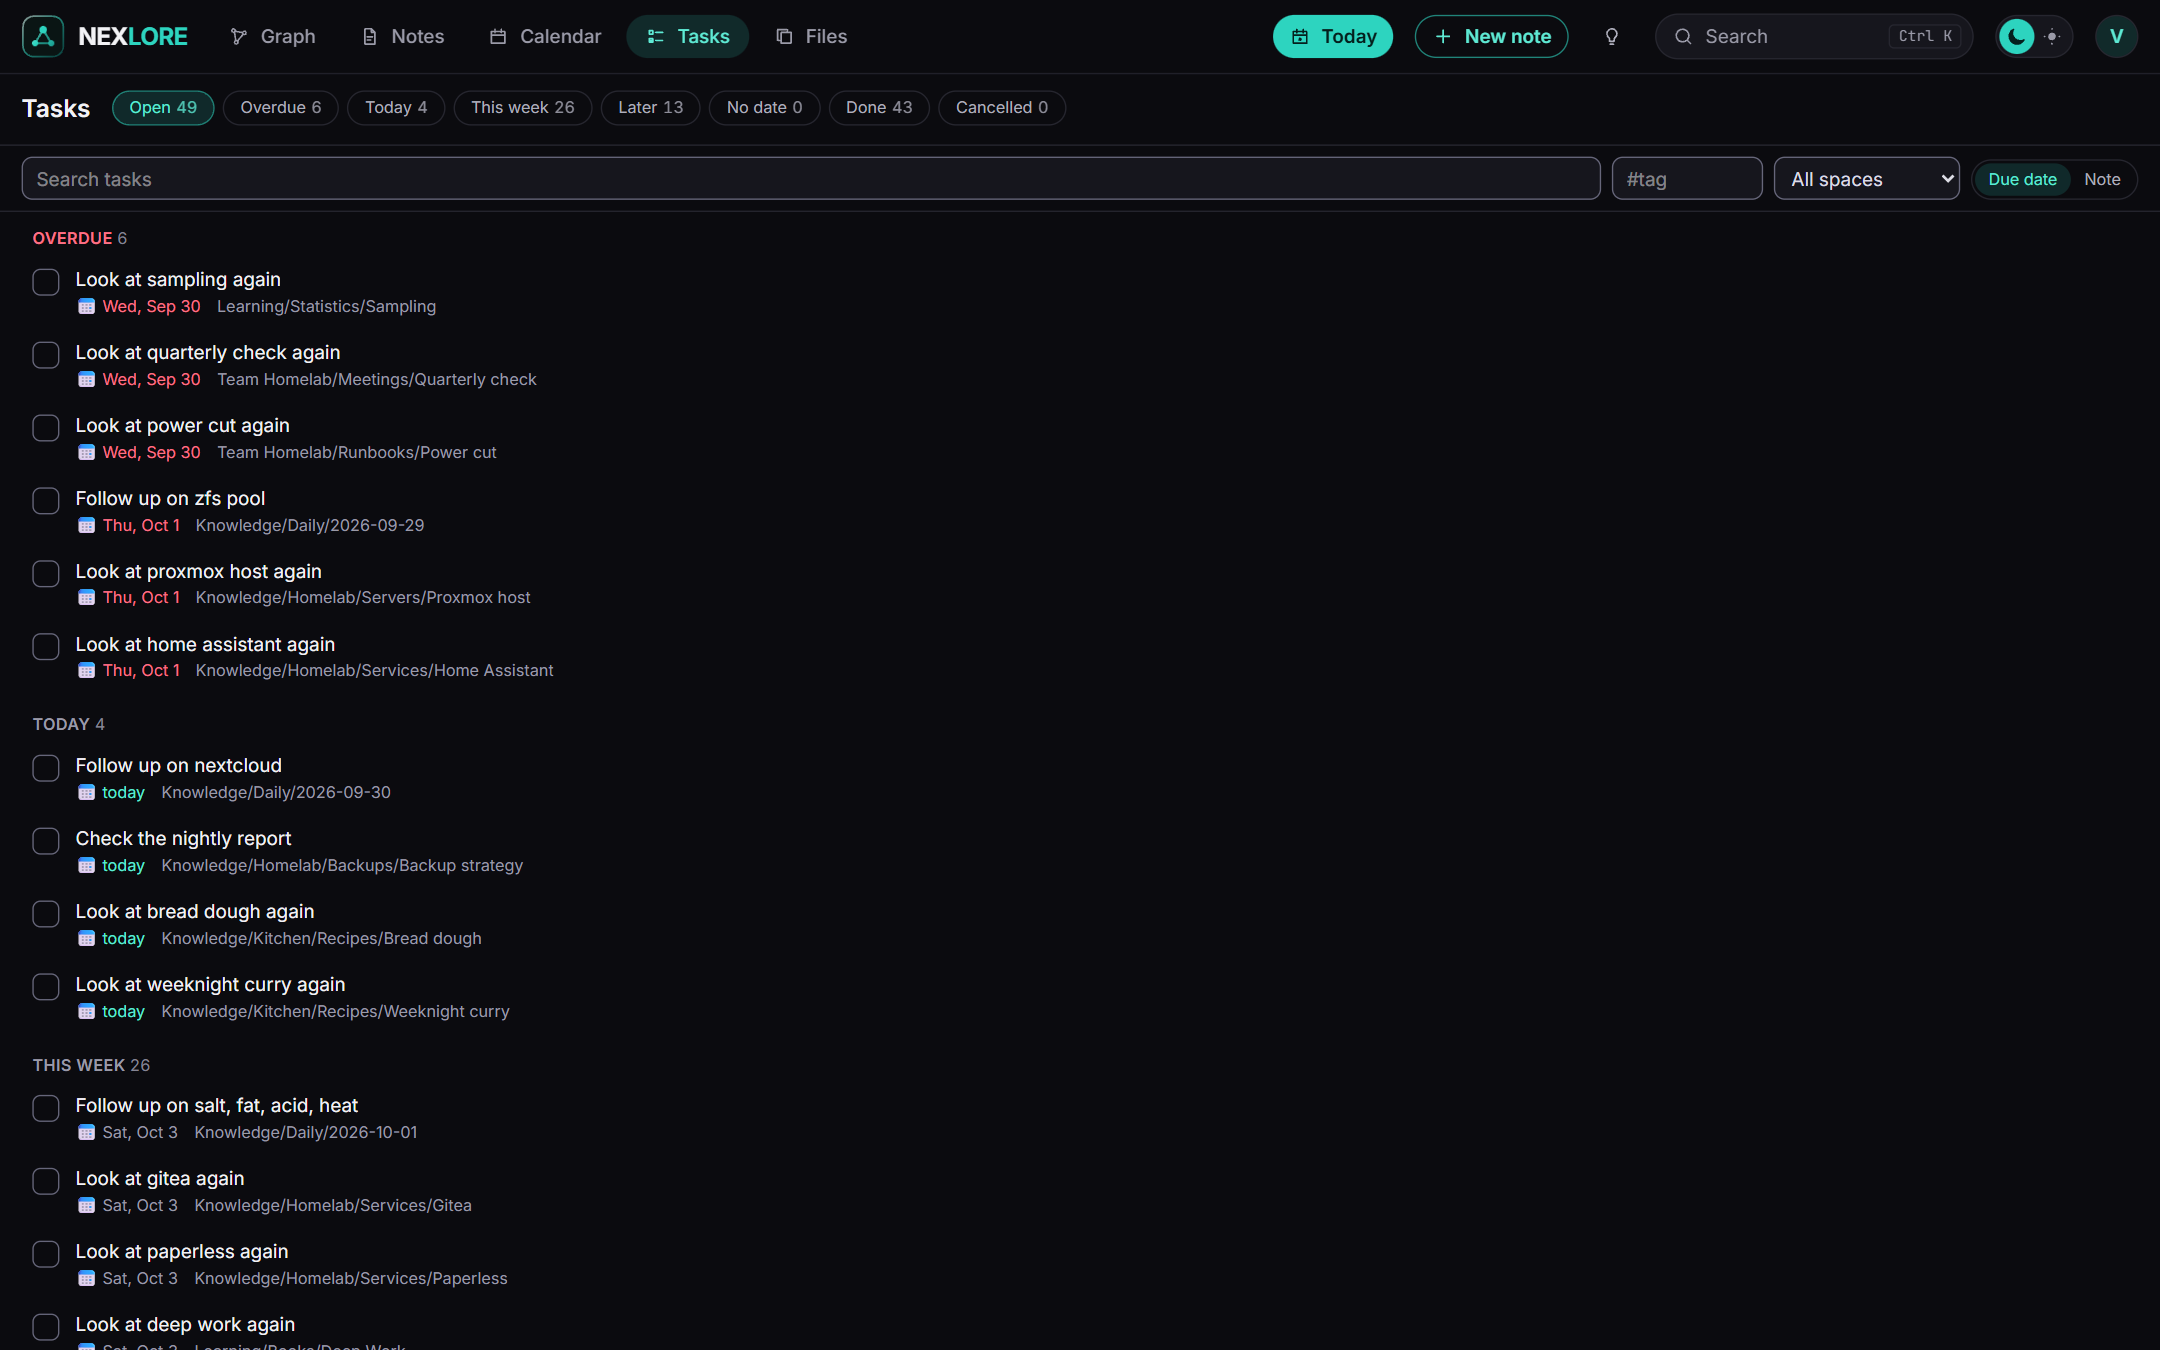Viewport: 2160px width, 1350px height.
Task: Tick Look at weeknight curry again
Action: coord(46,987)
